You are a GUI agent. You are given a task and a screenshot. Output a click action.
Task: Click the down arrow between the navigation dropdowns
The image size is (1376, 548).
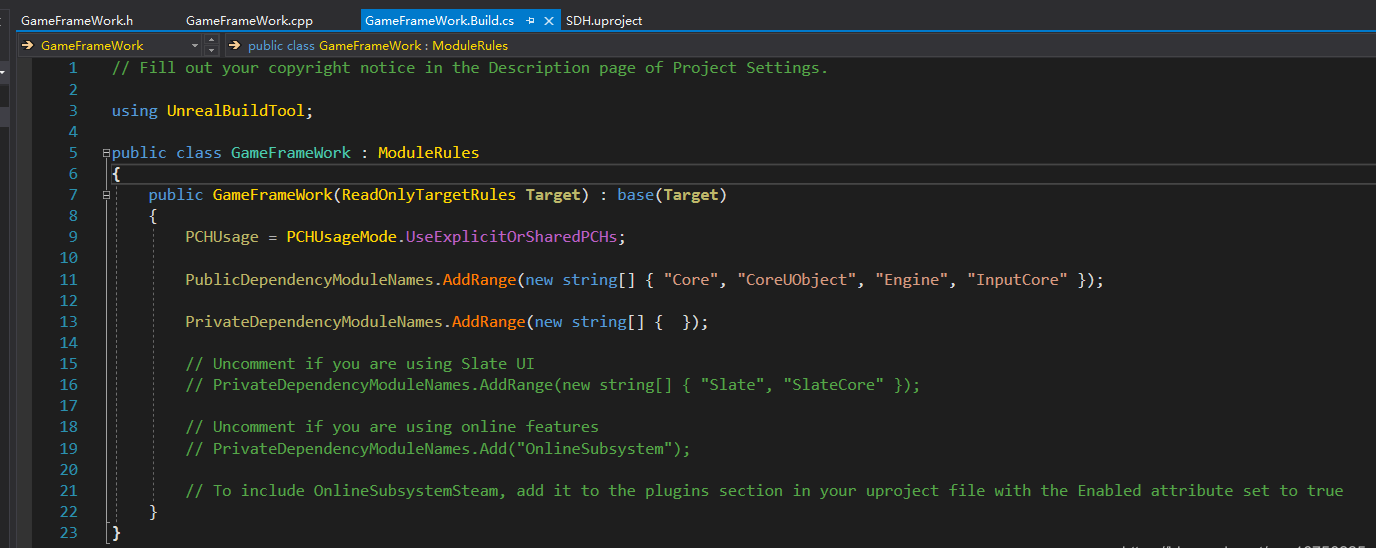click(x=211, y=50)
